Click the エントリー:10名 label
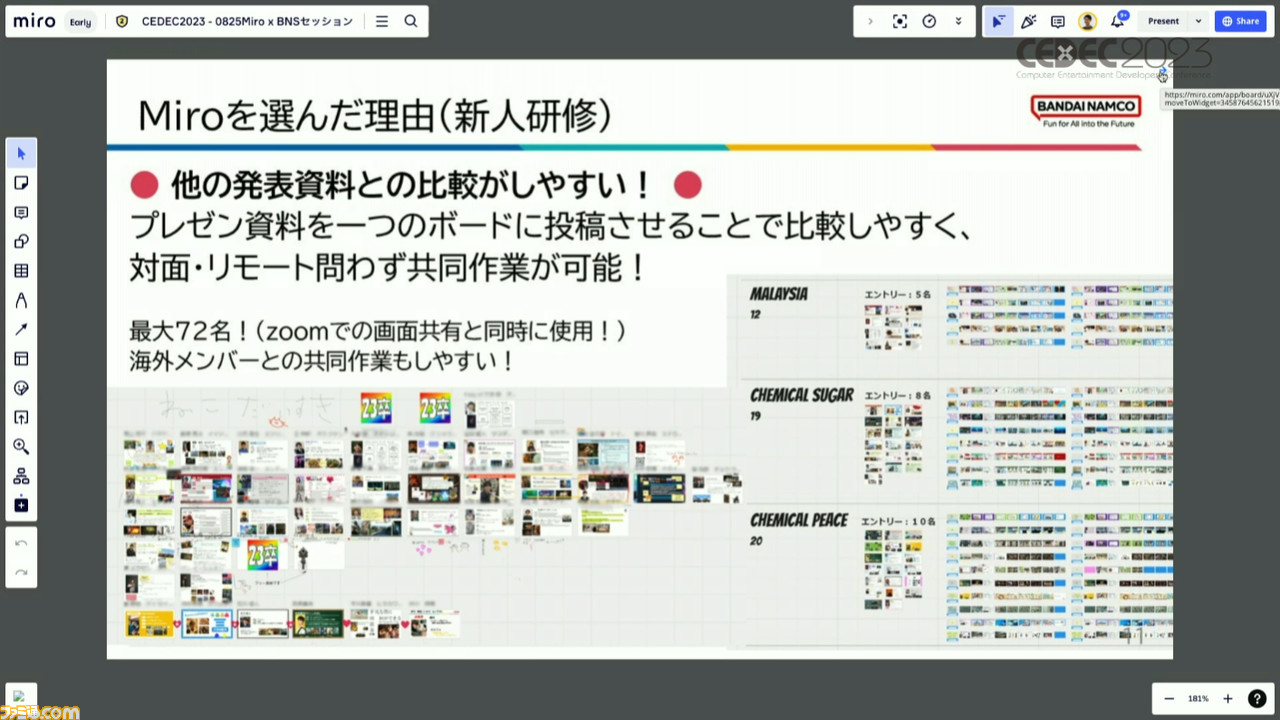Image resolution: width=1280 pixels, height=720 pixels. point(900,521)
